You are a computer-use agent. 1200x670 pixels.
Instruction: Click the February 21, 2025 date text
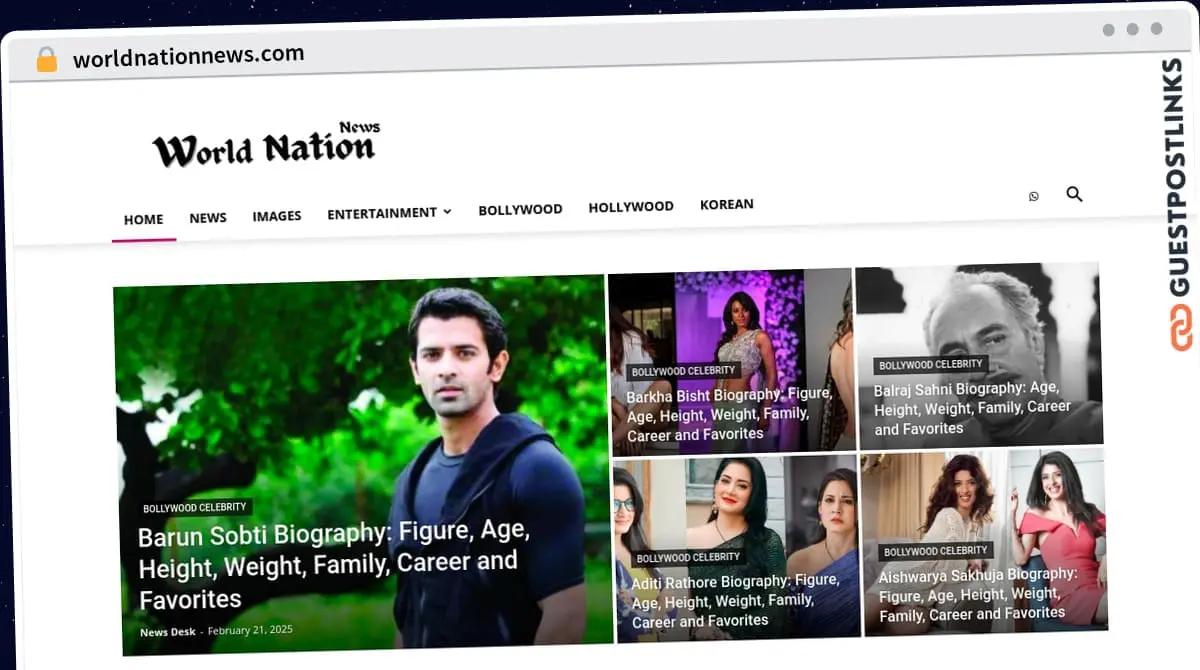point(250,631)
